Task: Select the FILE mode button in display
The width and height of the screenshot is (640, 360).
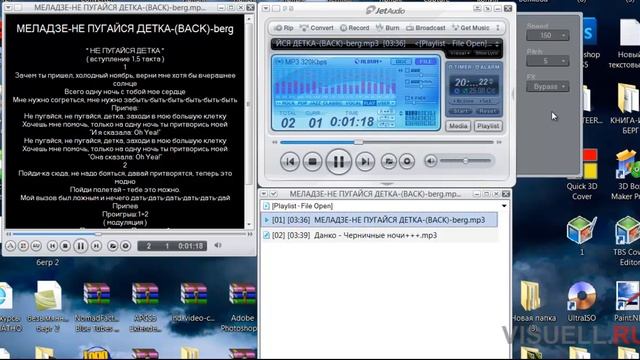Action: (x=425, y=62)
